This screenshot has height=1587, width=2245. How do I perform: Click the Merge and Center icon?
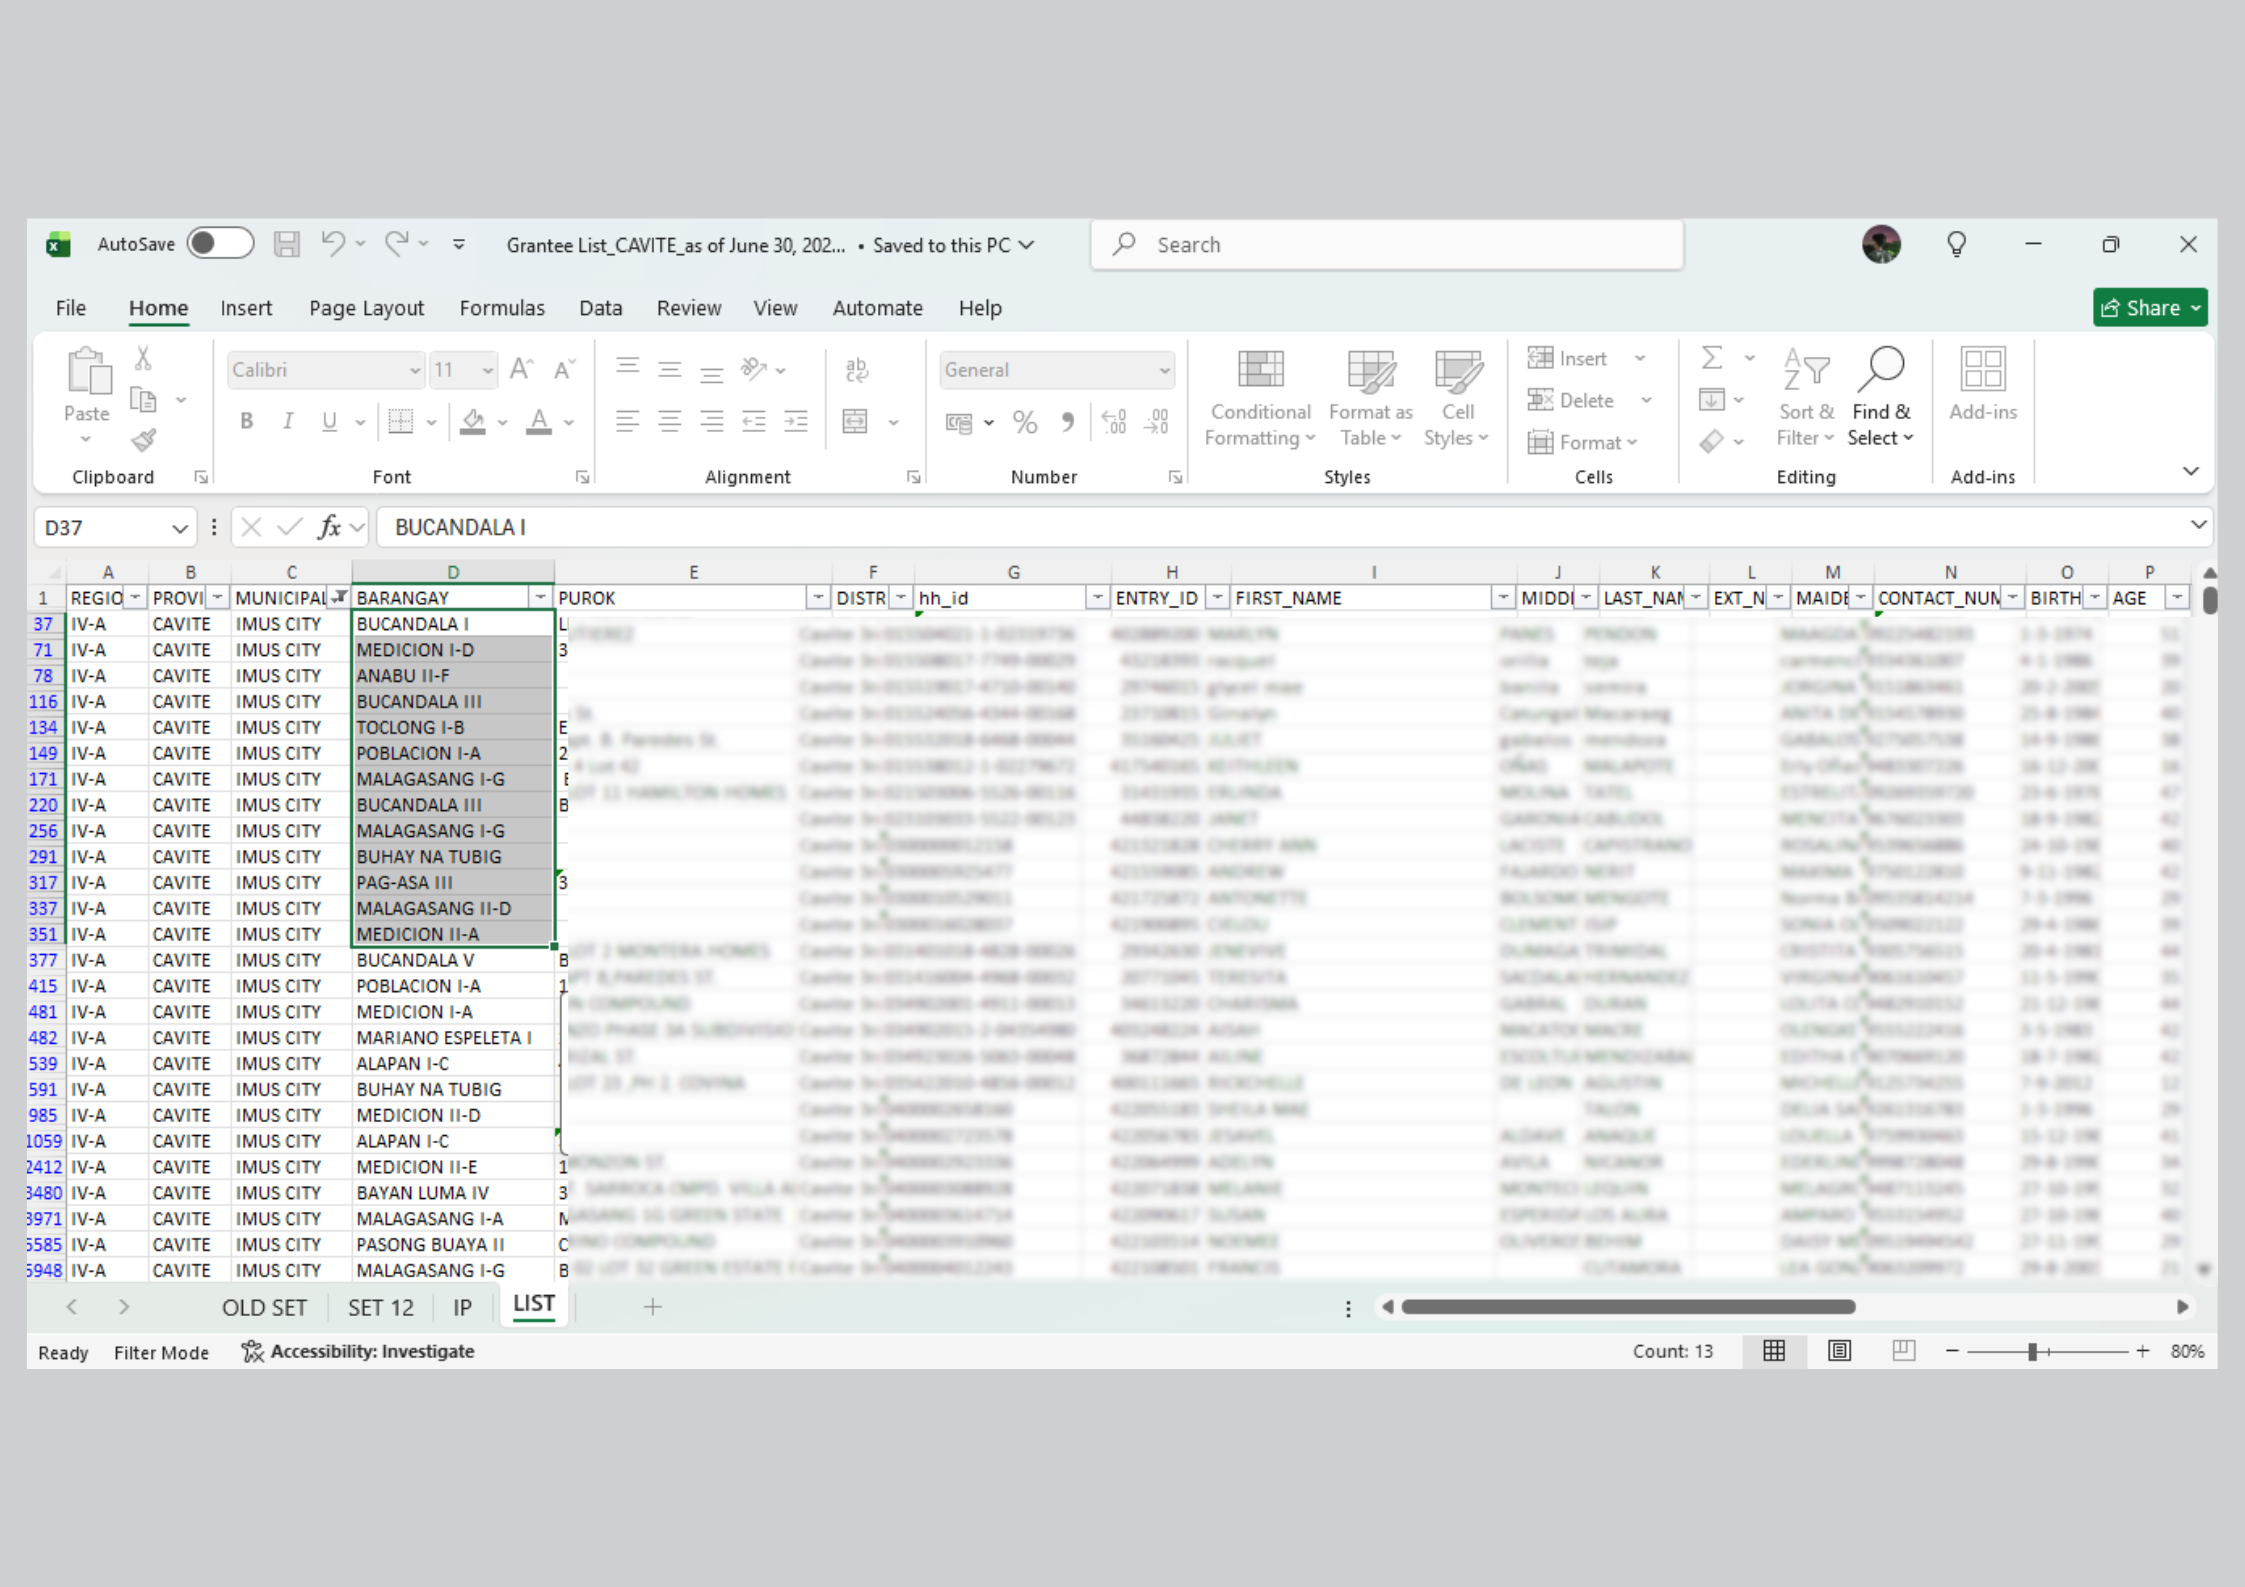click(856, 421)
